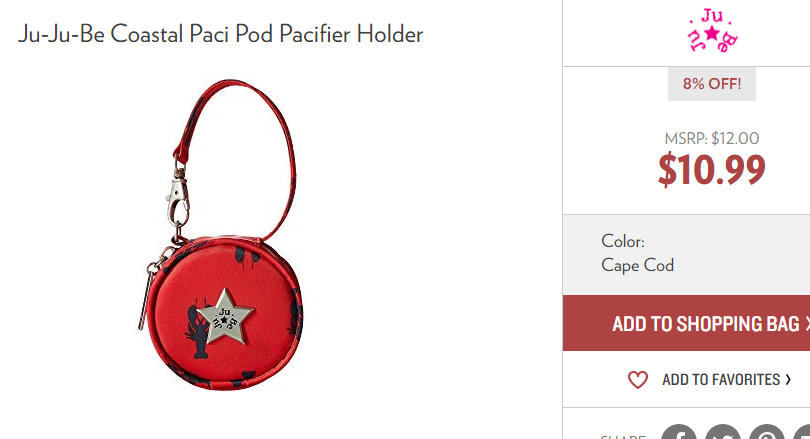Click the silver star emblem on the pod
The height and width of the screenshot is (439, 810).
(225, 317)
